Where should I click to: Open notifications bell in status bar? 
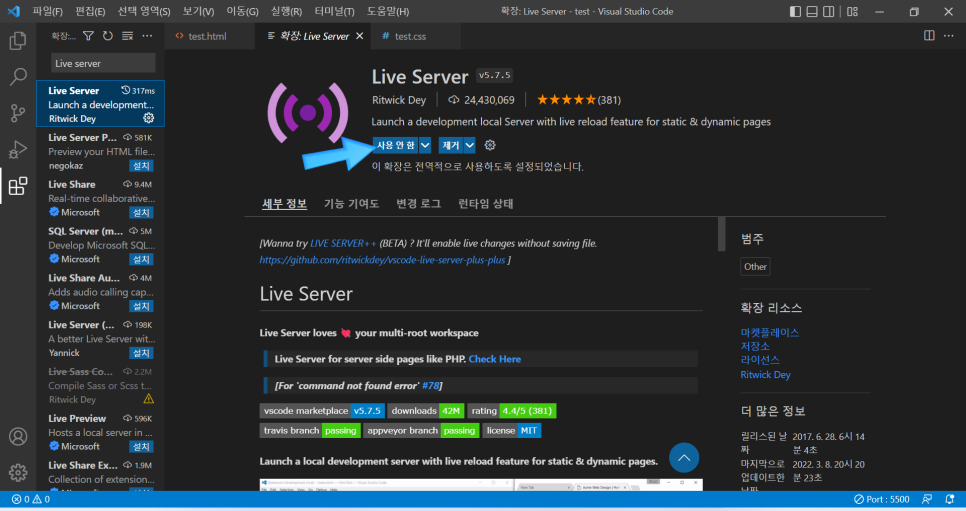[x=949, y=499]
